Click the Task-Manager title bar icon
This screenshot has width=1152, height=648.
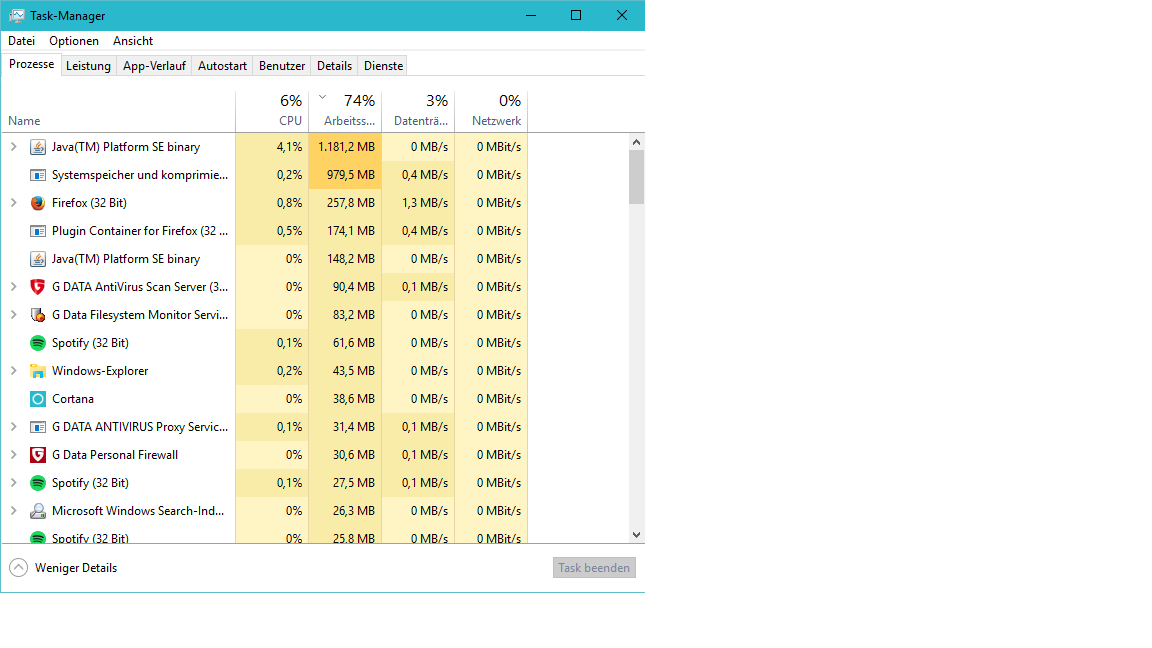click(x=16, y=15)
